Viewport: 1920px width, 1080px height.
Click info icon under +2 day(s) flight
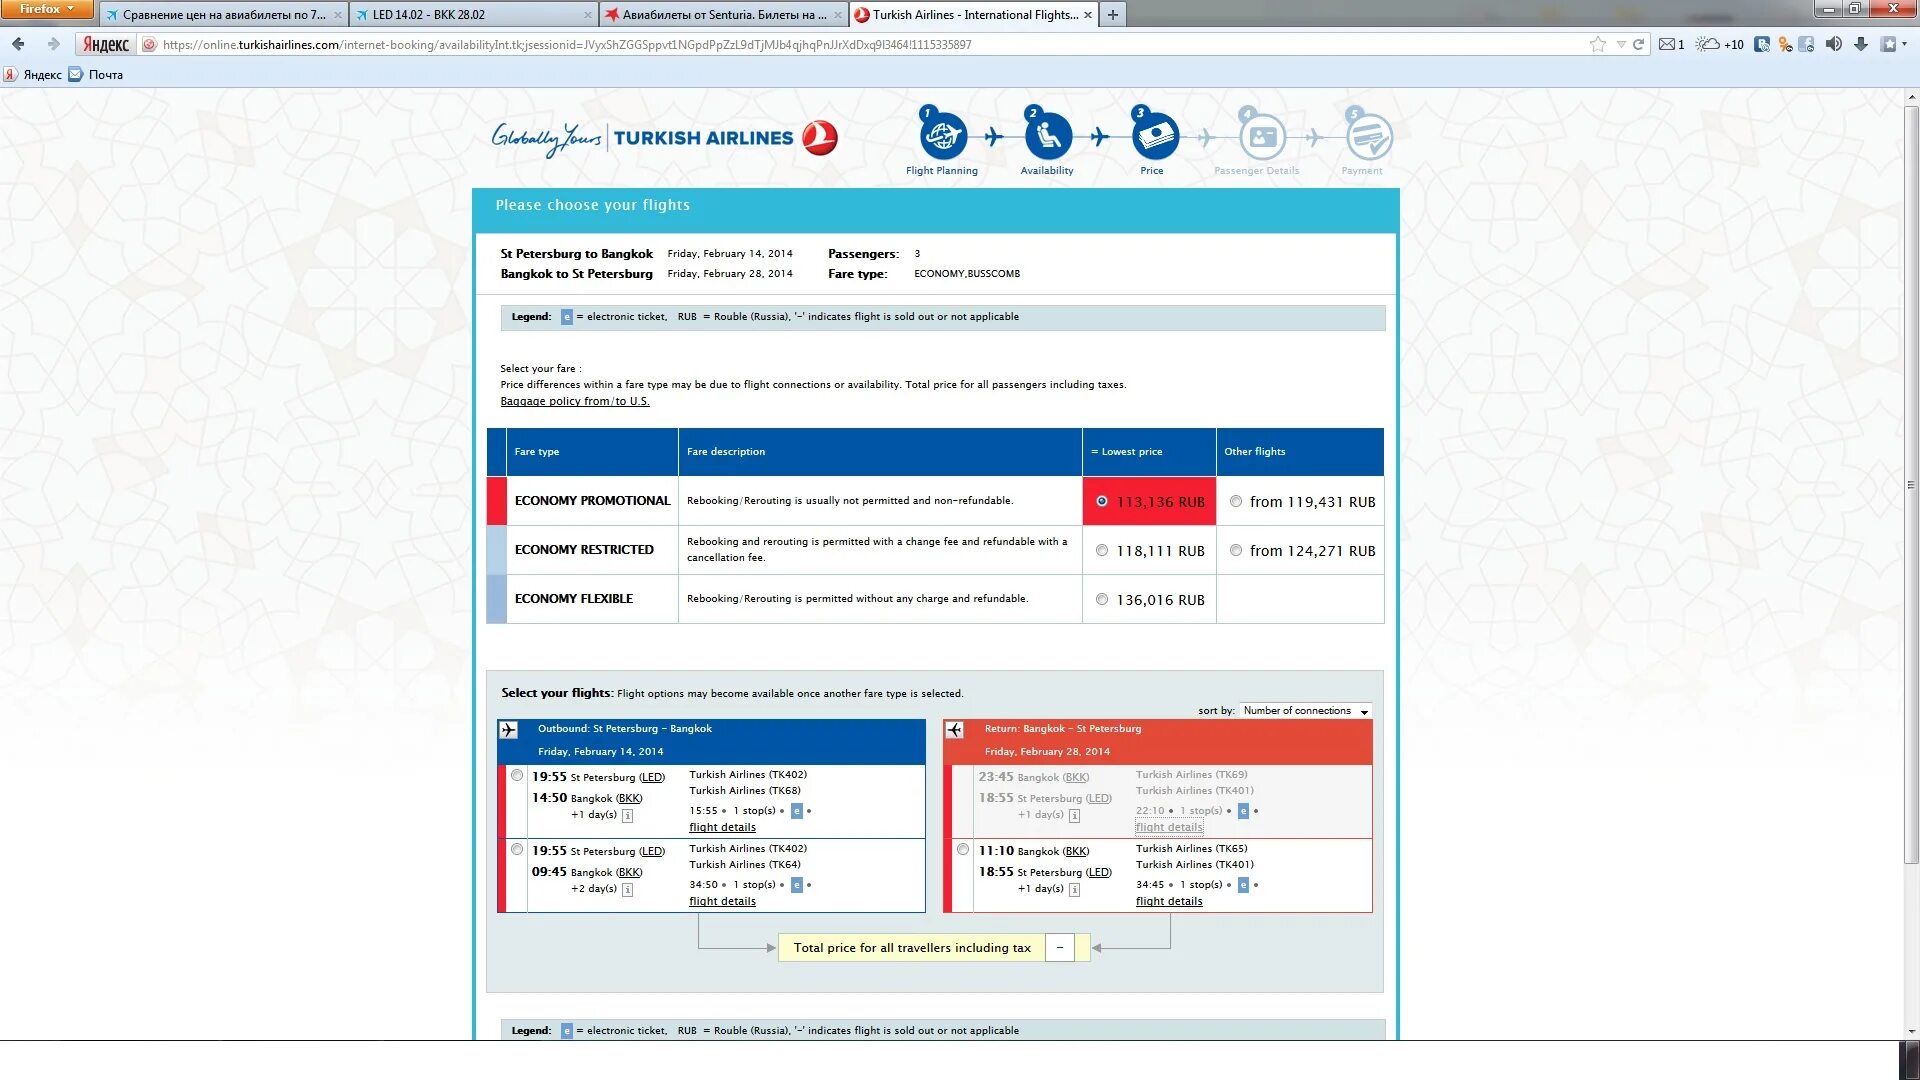627,889
